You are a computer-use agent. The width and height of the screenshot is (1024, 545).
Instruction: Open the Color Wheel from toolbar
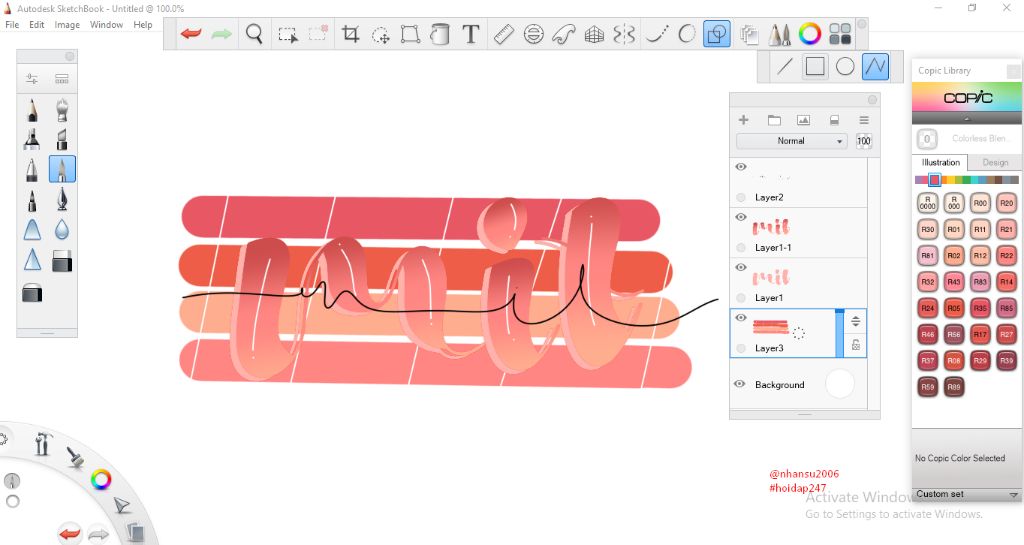(x=810, y=34)
